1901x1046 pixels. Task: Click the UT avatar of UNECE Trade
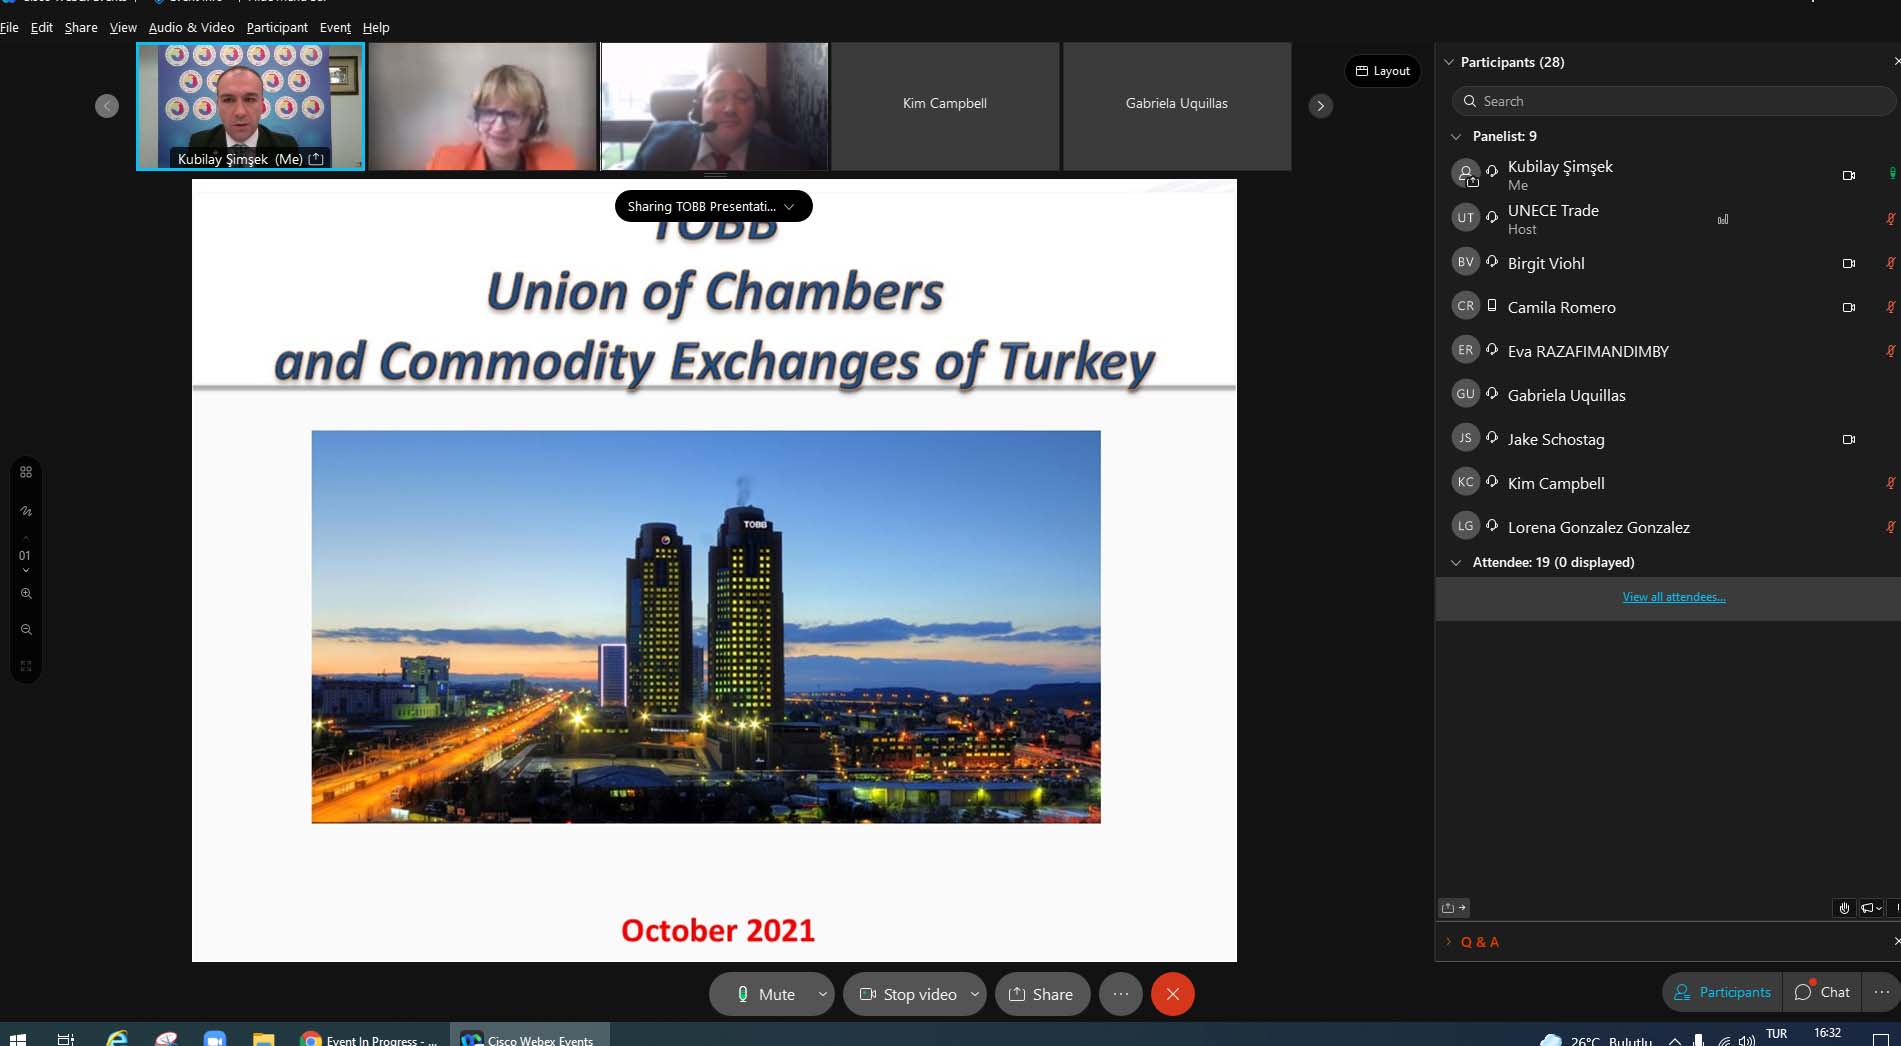pyautogui.click(x=1465, y=218)
